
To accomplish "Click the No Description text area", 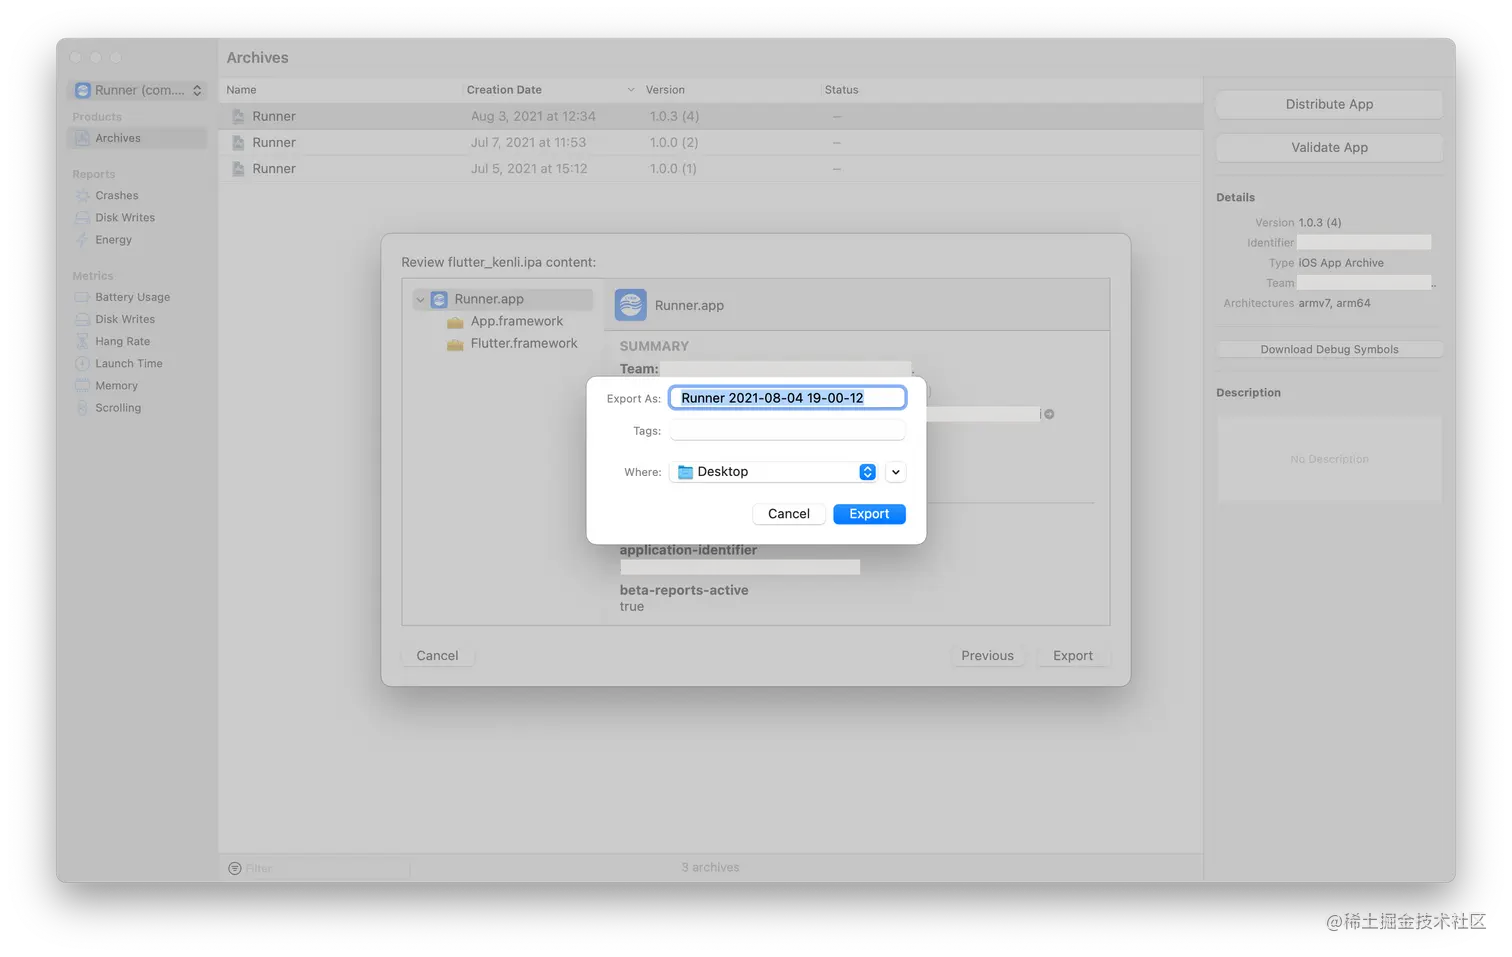I will click(1329, 459).
